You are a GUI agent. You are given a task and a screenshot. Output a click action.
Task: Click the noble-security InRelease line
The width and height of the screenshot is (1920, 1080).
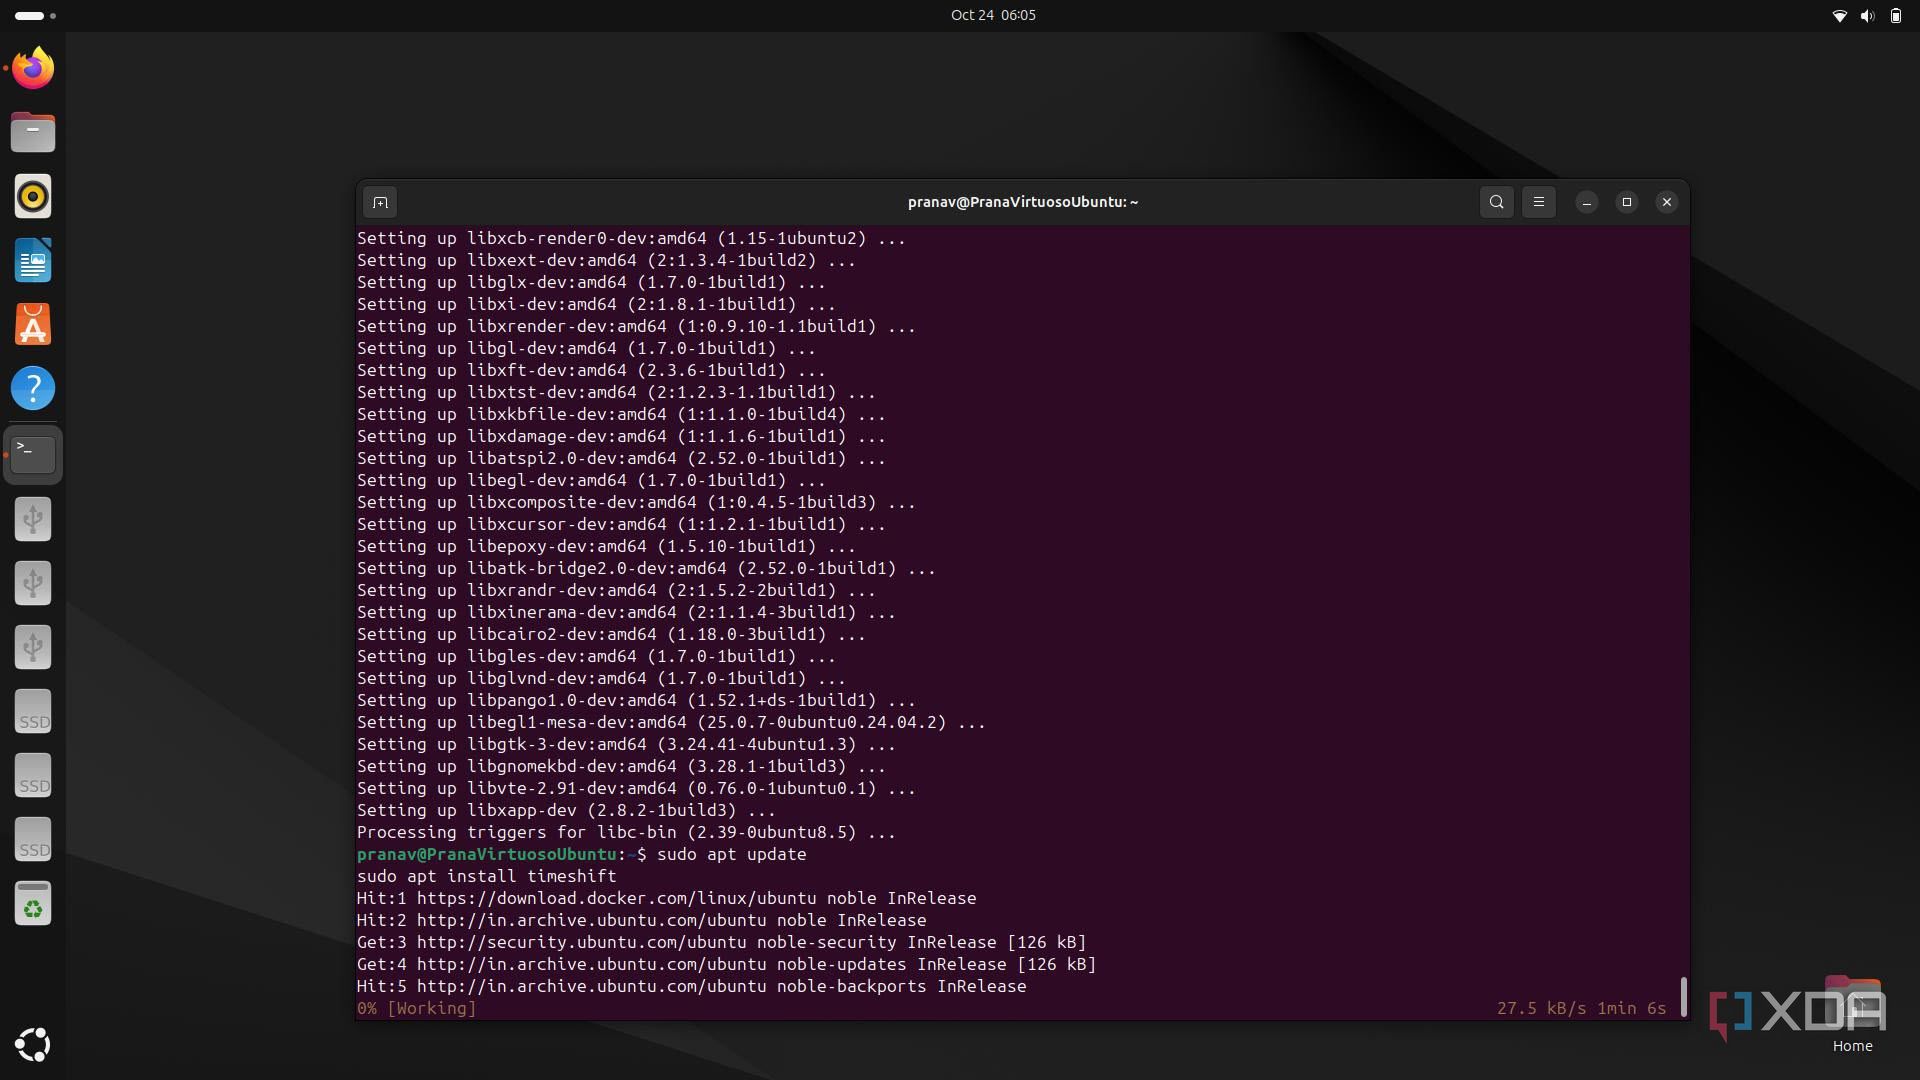(722, 942)
